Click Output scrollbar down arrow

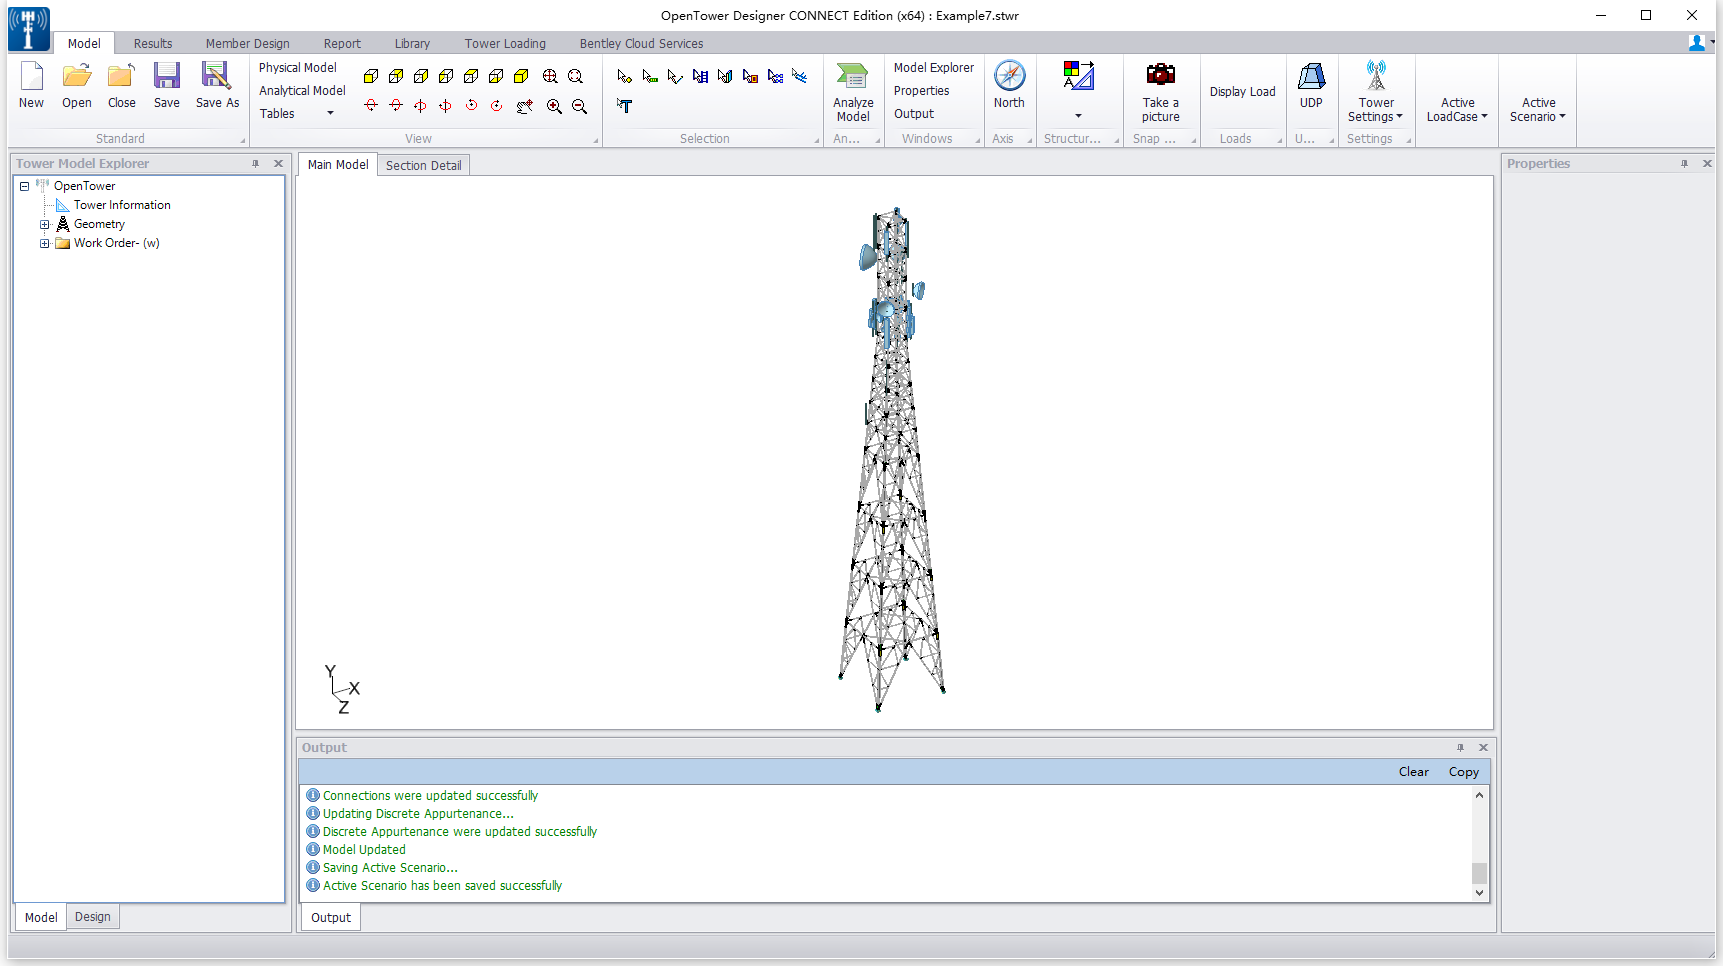click(x=1479, y=893)
